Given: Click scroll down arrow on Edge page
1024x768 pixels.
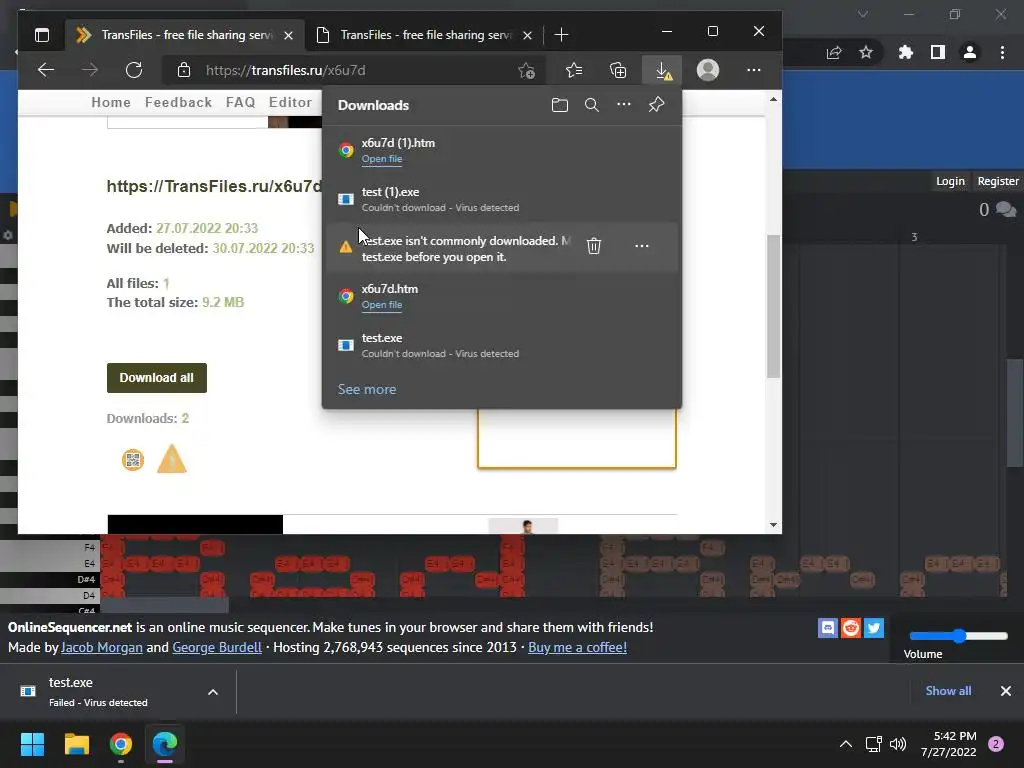Looking at the screenshot, I should click(x=773, y=524).
